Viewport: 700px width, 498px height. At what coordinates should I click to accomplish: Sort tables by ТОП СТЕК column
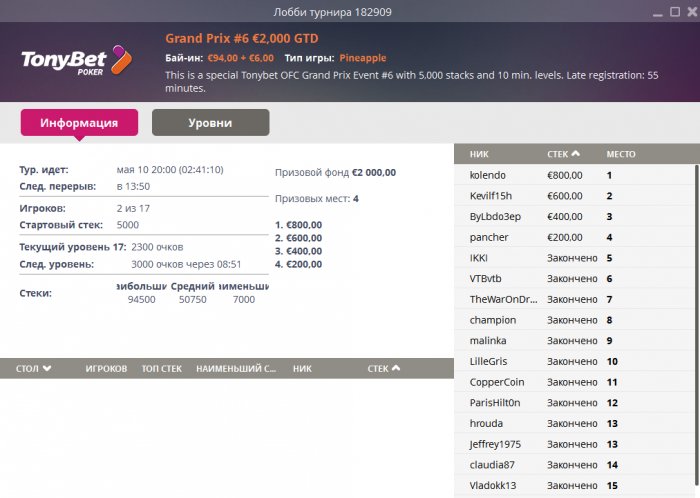tap(164, 368)
